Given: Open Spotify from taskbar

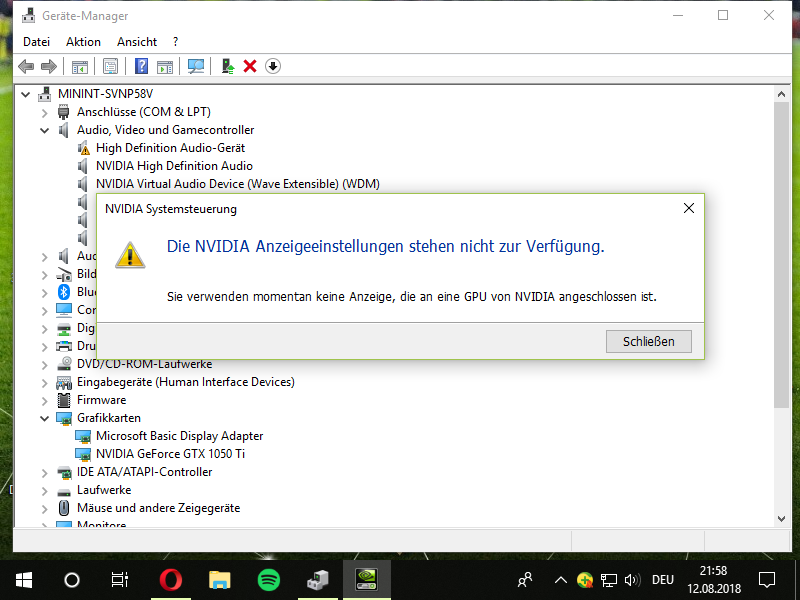Looking at the screenshot, I should (269, 580).
